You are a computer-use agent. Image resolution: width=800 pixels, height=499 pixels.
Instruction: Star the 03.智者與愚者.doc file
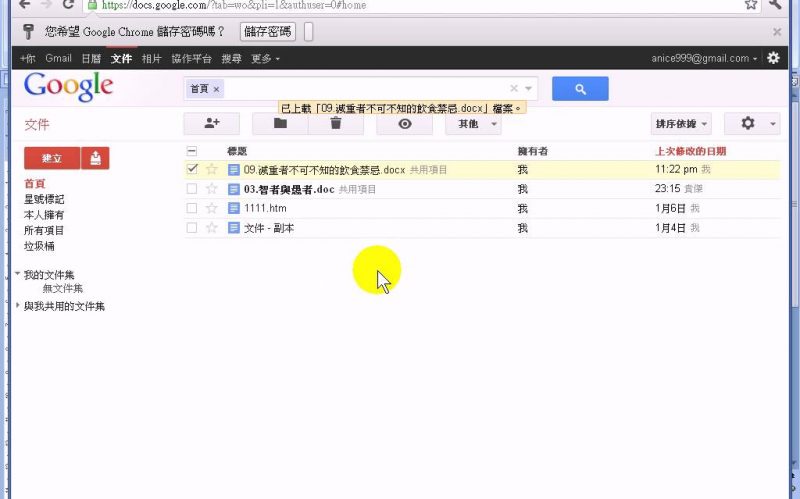[211, 189]
